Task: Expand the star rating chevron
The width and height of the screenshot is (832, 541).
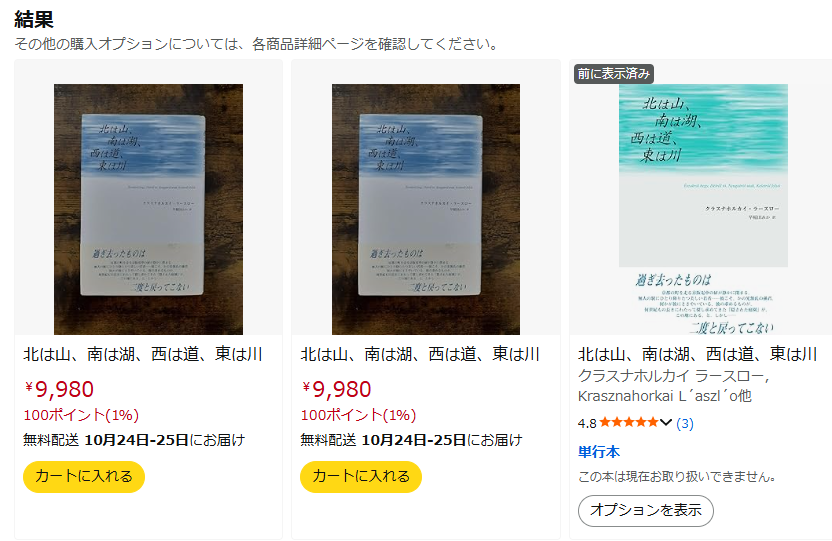Action: [666, 423]
